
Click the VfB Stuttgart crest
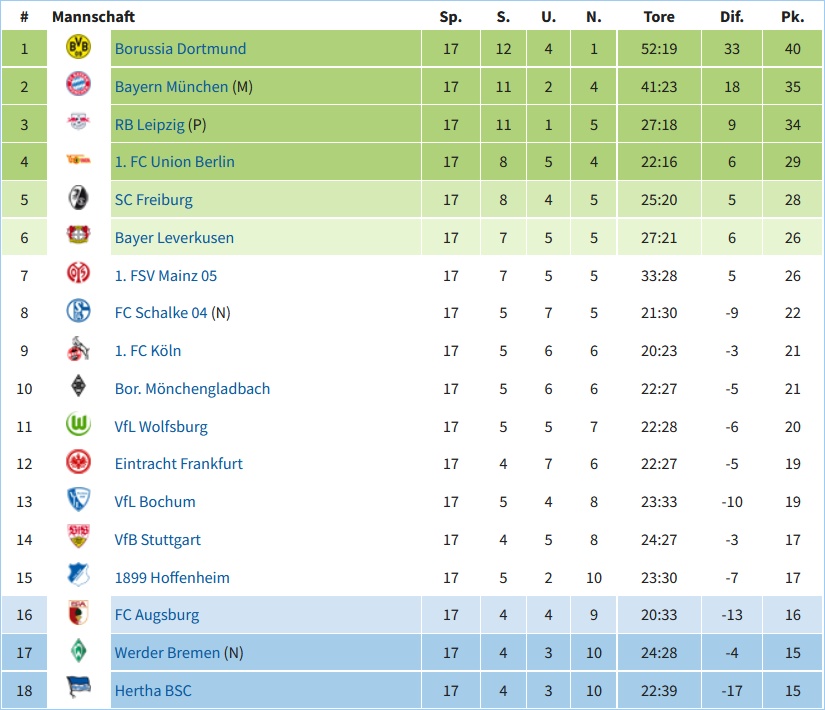(78, 536)
